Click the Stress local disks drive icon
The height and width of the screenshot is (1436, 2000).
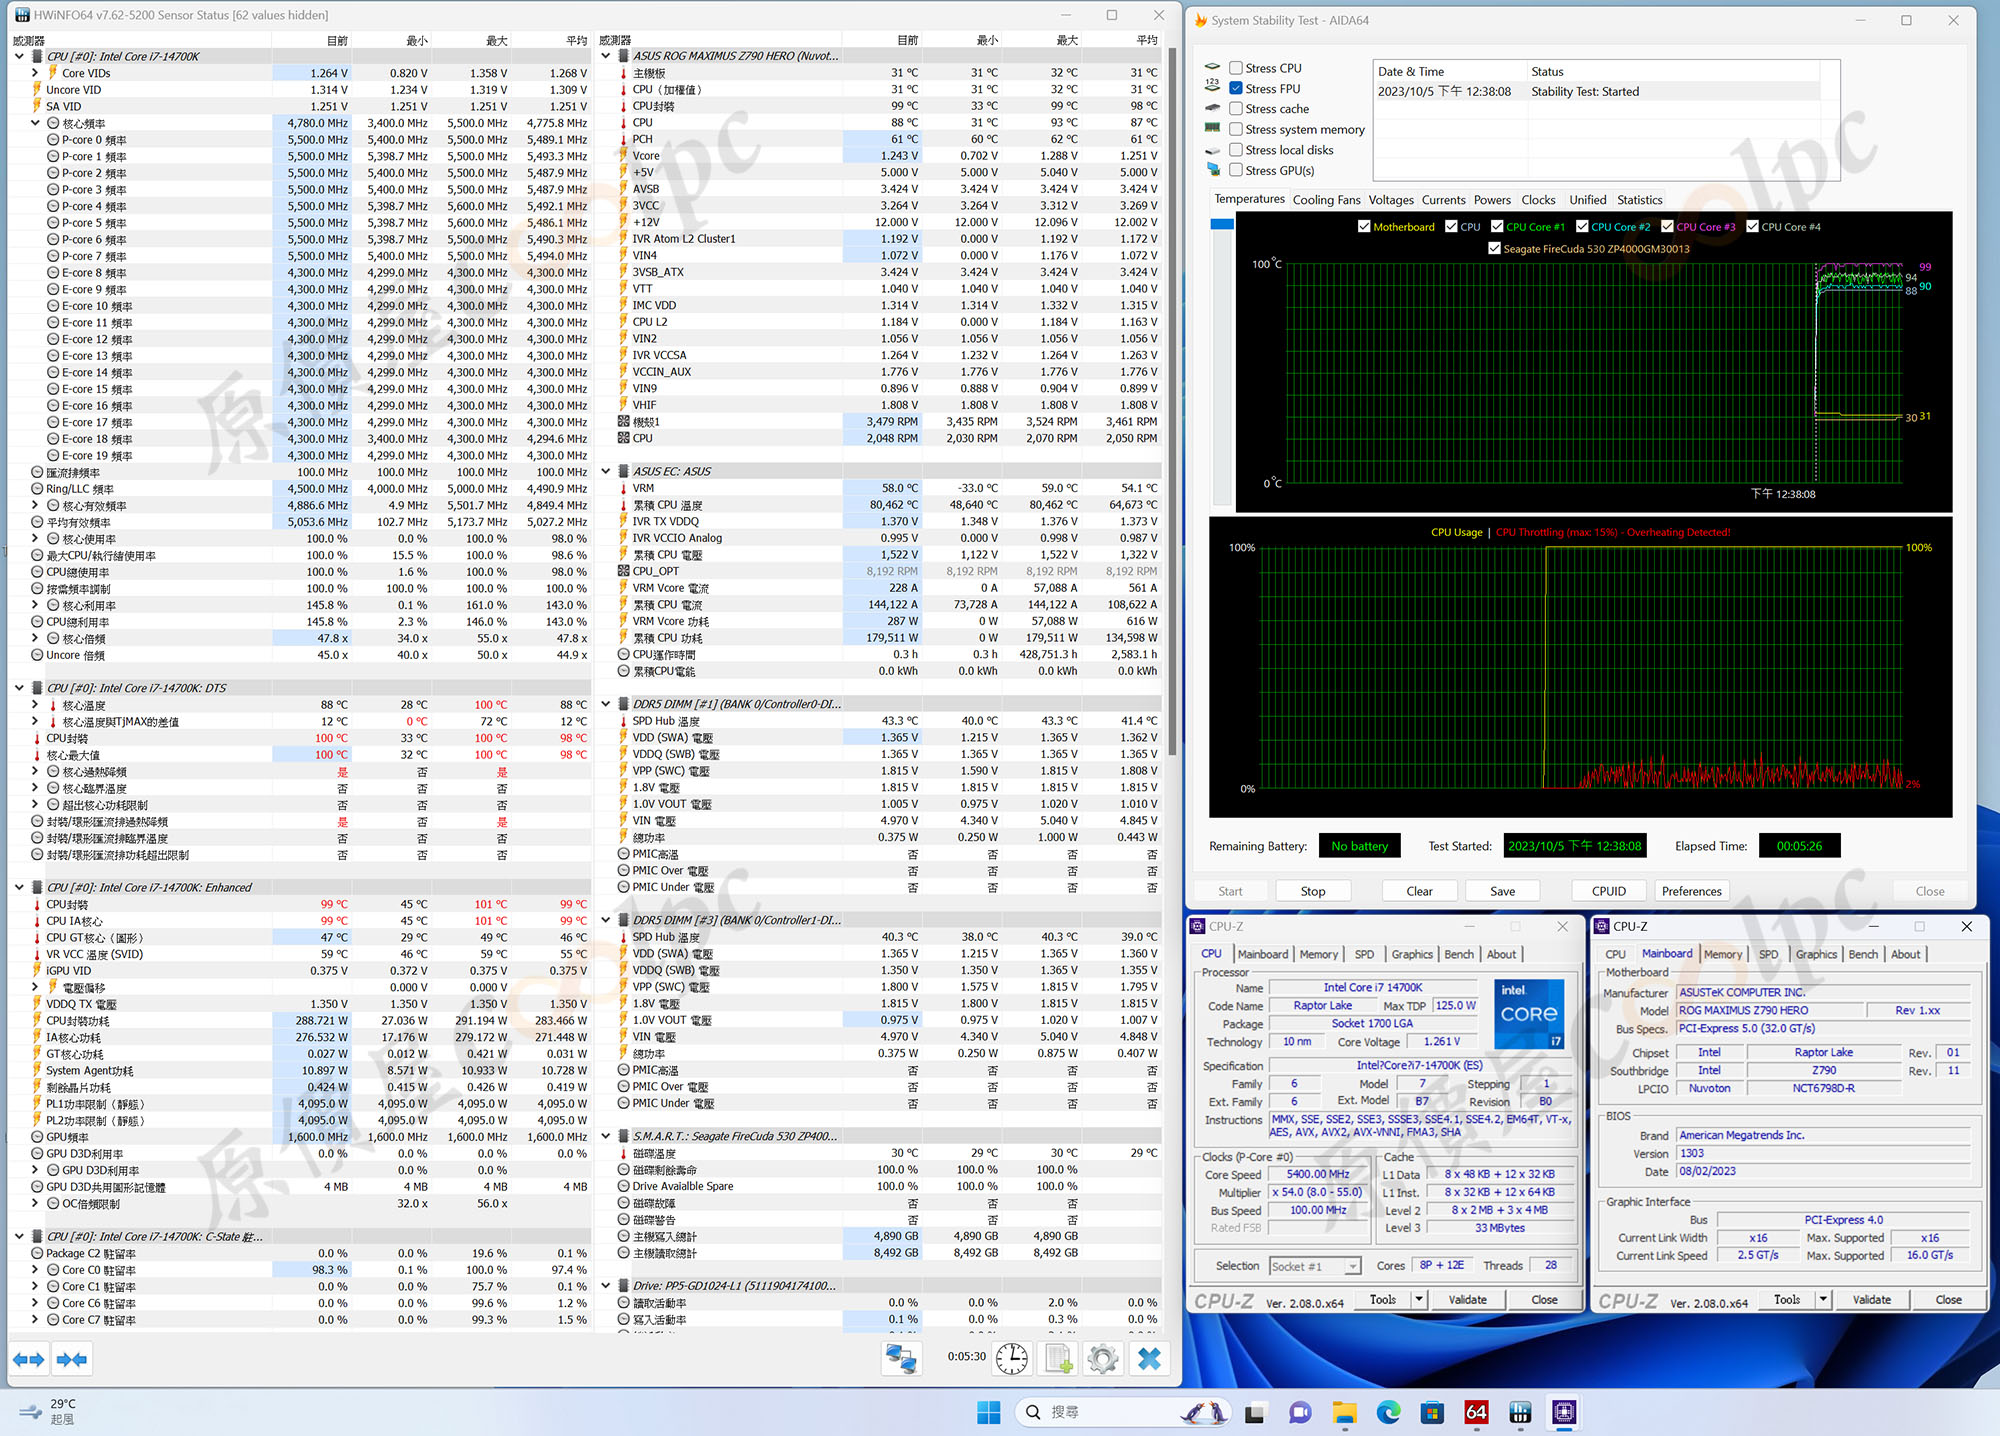coord(1213,150)
